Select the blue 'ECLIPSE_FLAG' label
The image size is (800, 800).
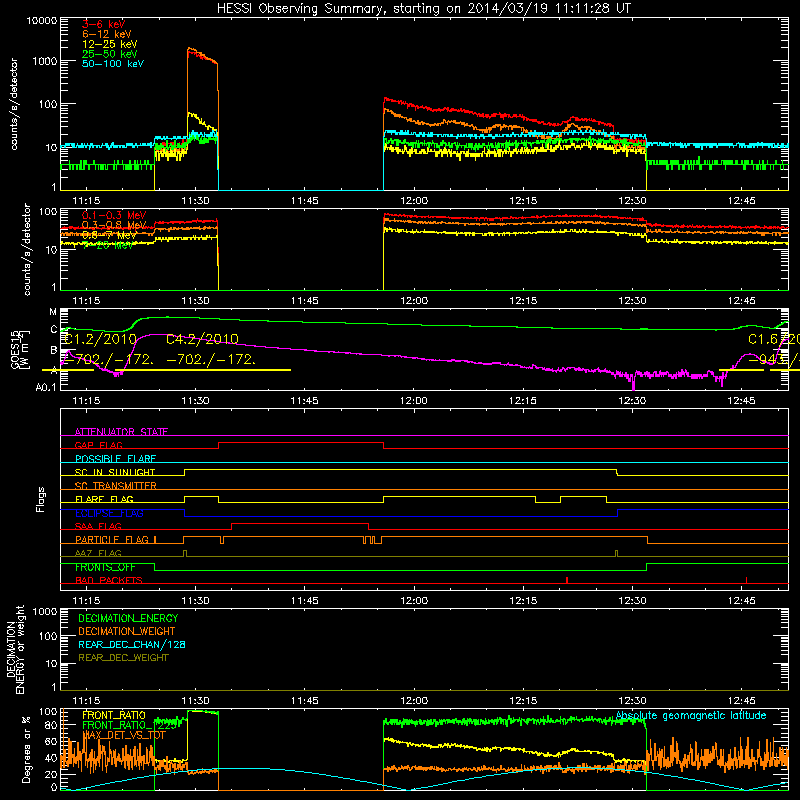[109, 513]
